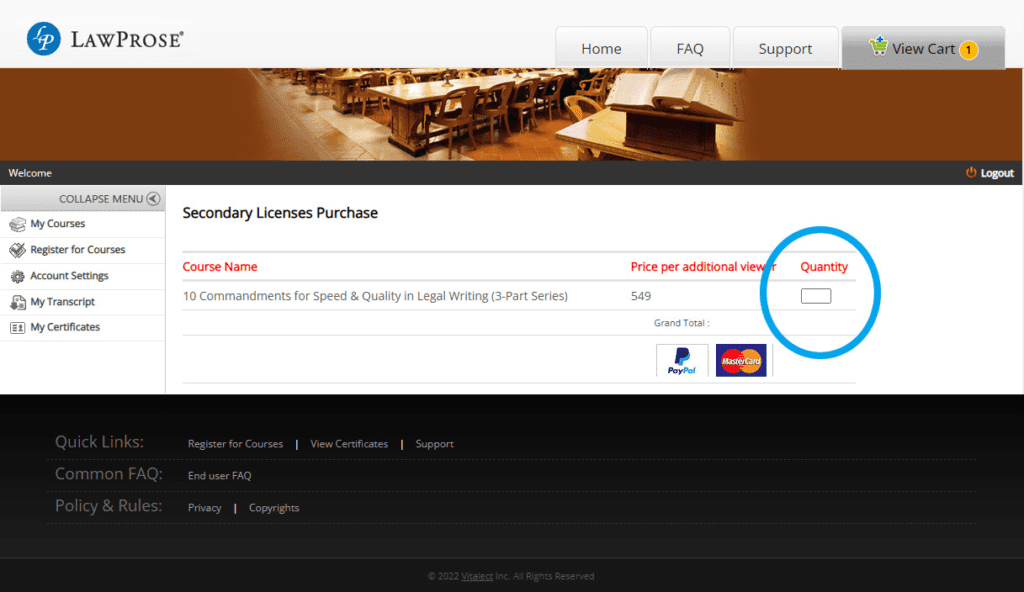1024x592 pixels.
Task: Open Support footer quick link
Action: tap(434, 444)
